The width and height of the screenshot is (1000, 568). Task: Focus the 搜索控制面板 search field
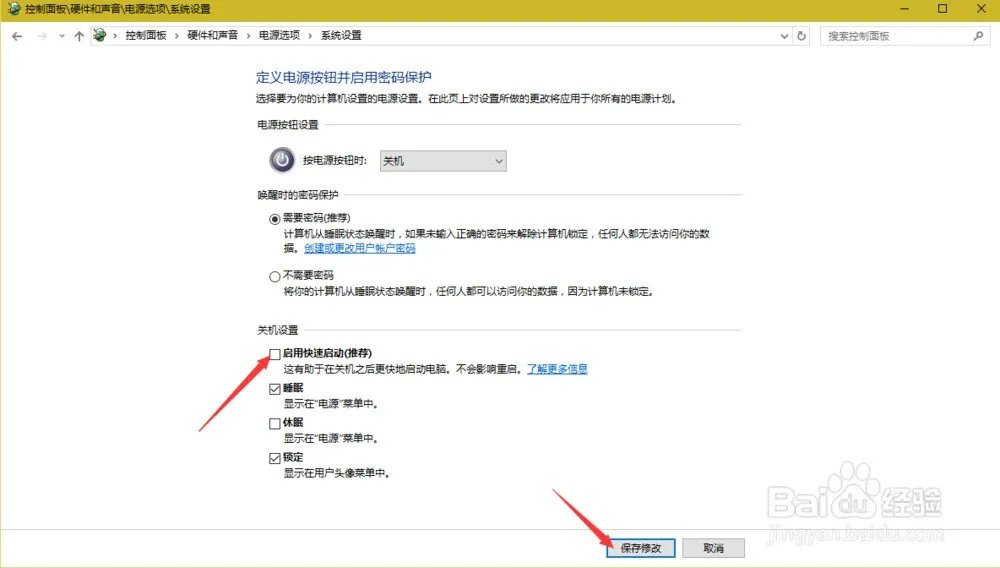[904, 36]
